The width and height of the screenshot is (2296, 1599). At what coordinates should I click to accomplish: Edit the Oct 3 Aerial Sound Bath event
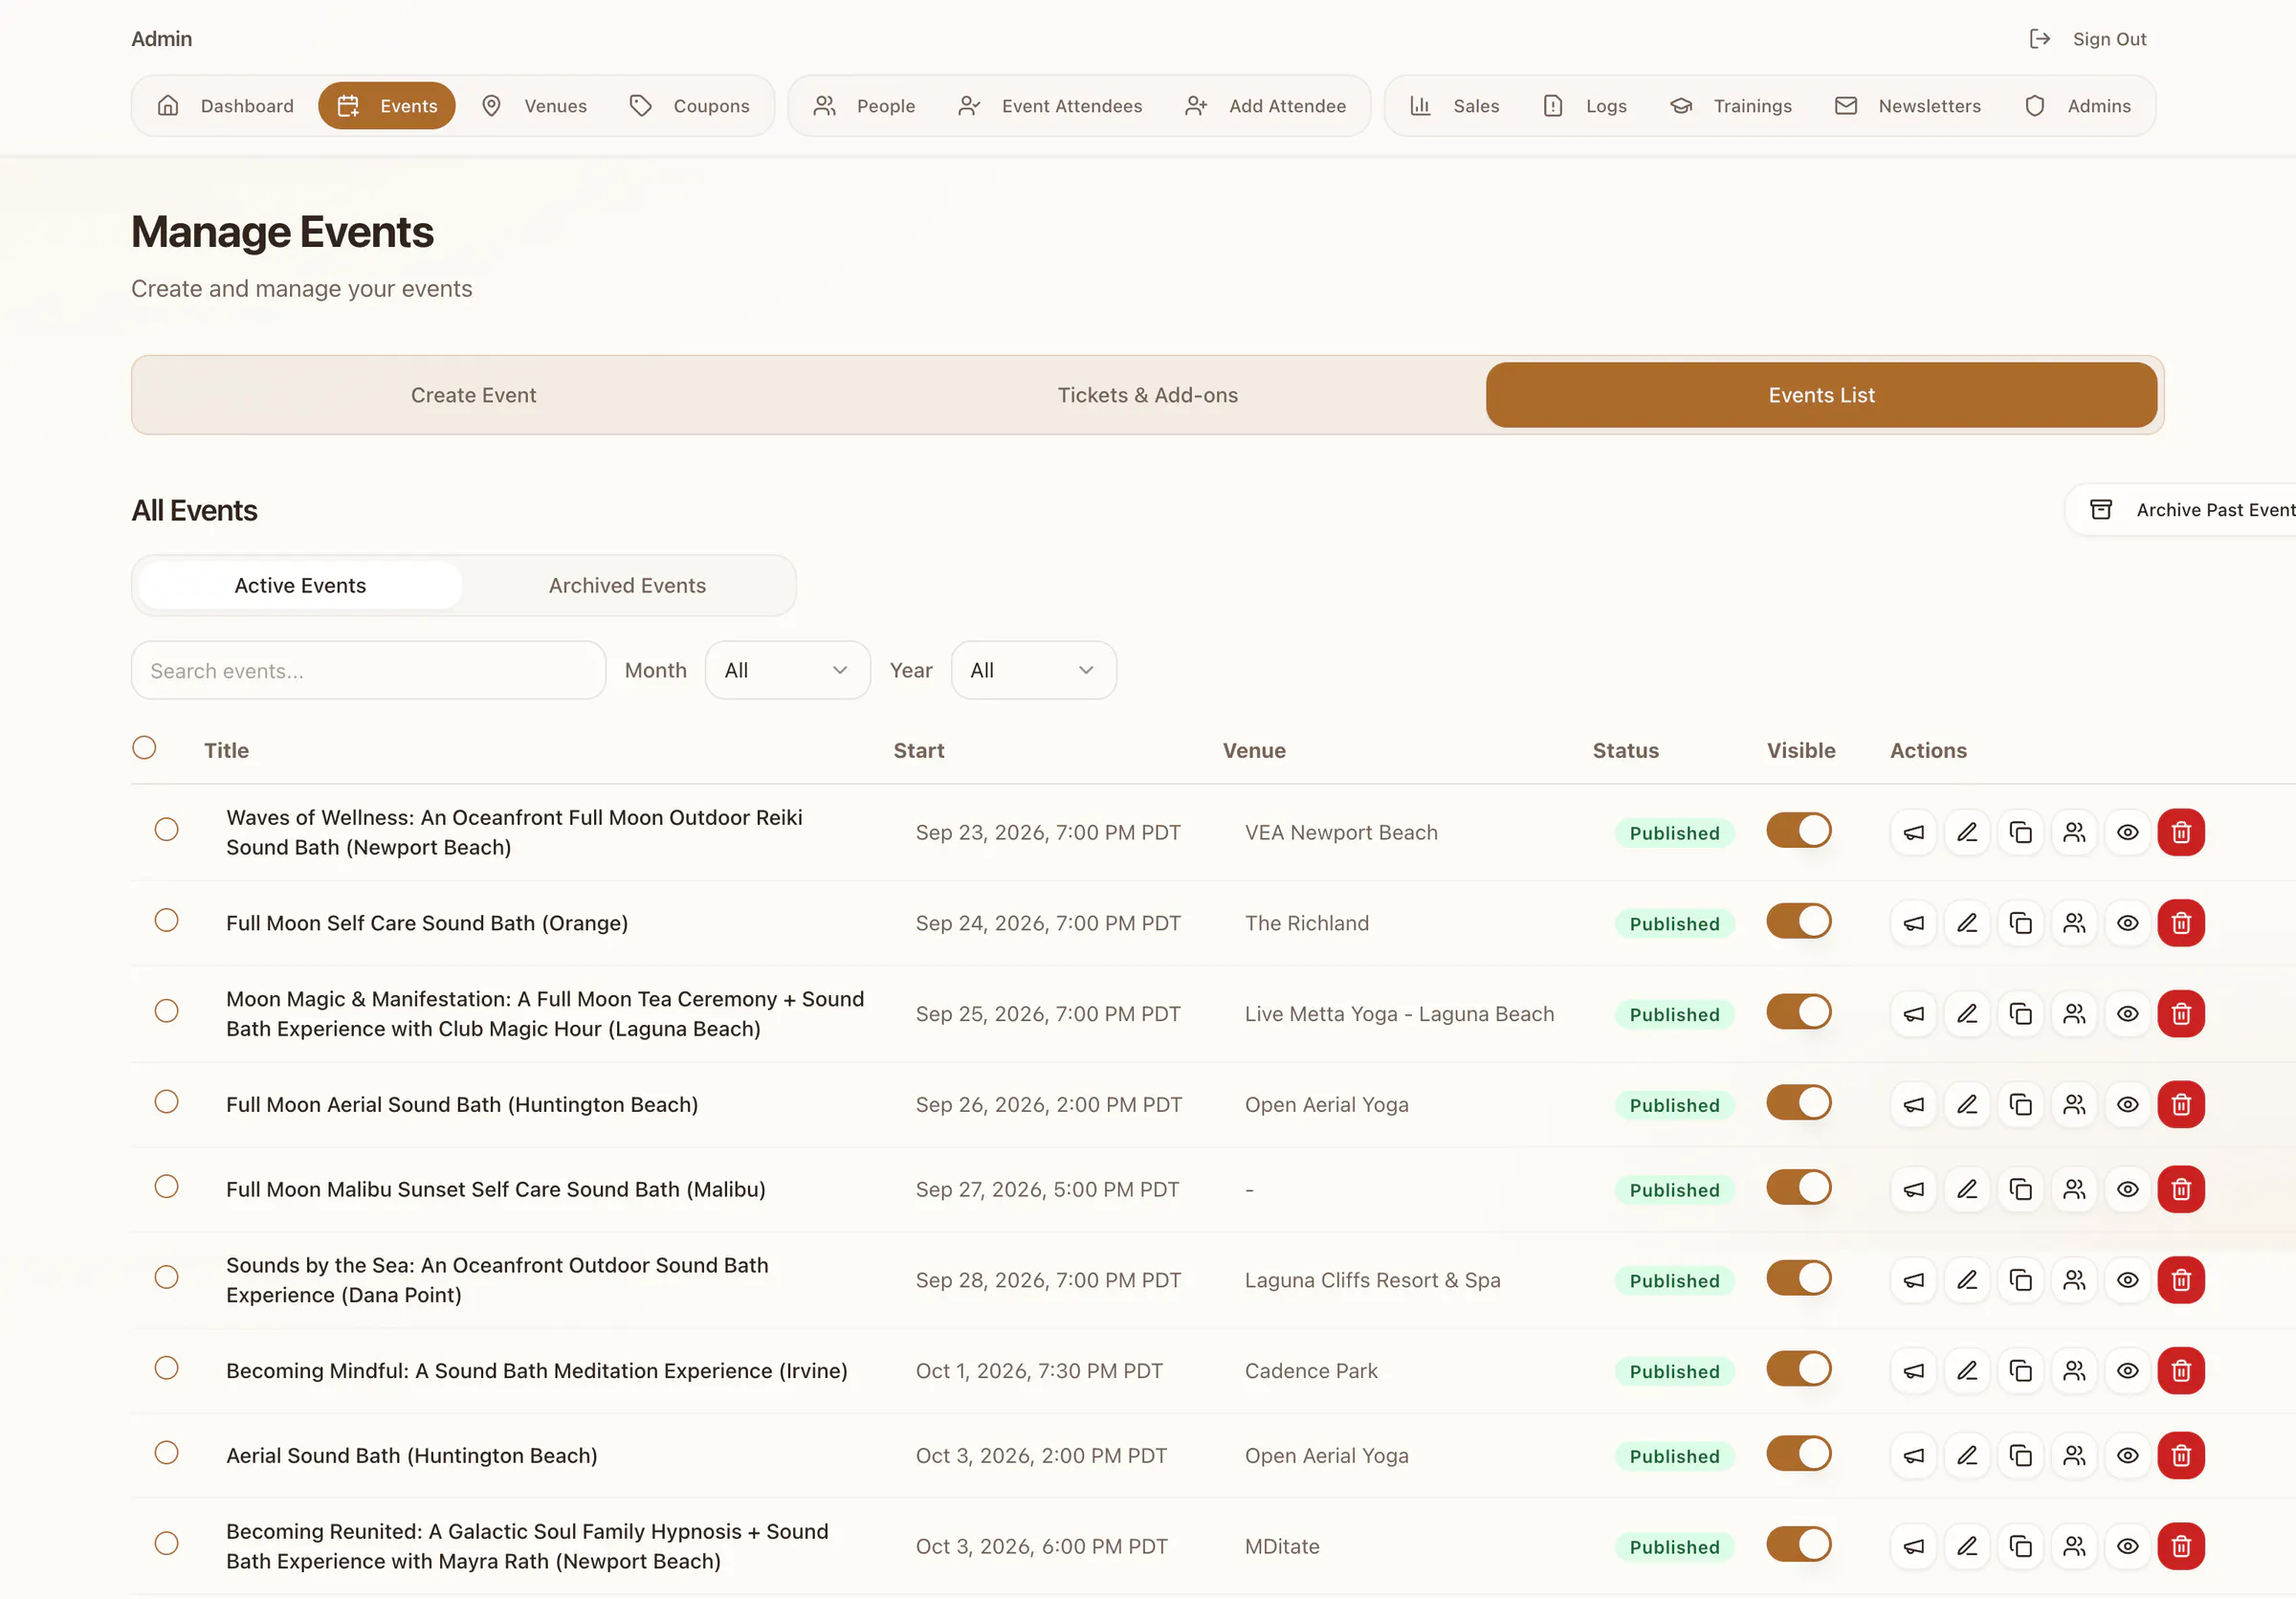1967,1456
